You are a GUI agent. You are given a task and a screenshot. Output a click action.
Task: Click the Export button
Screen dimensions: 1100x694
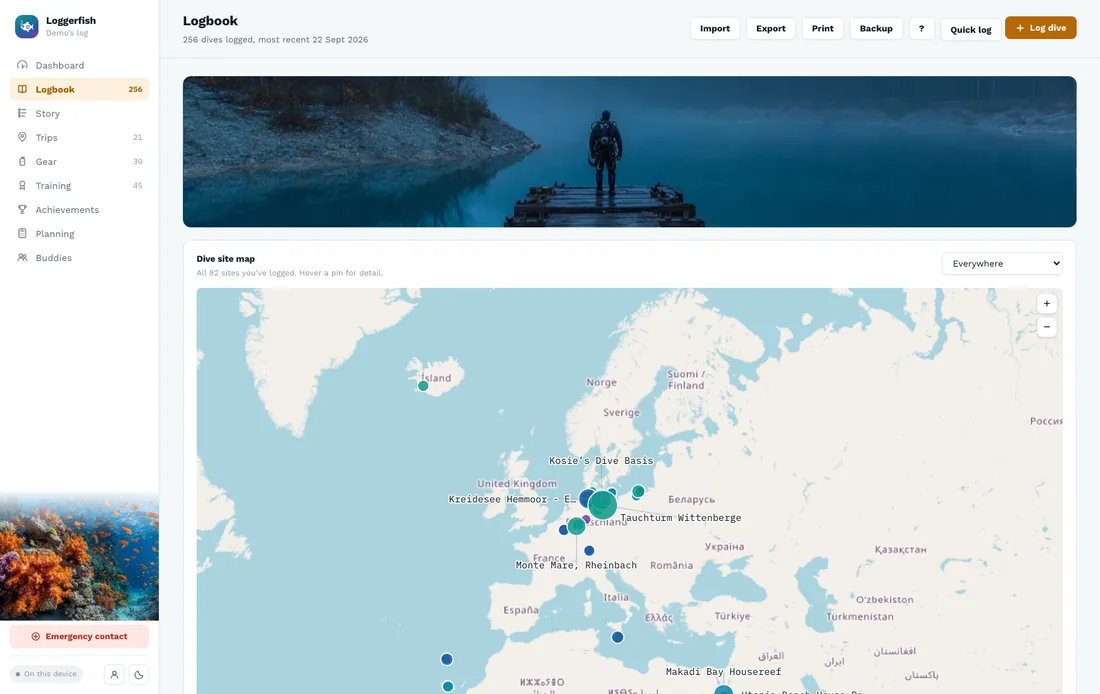click(x=770, y=29)
